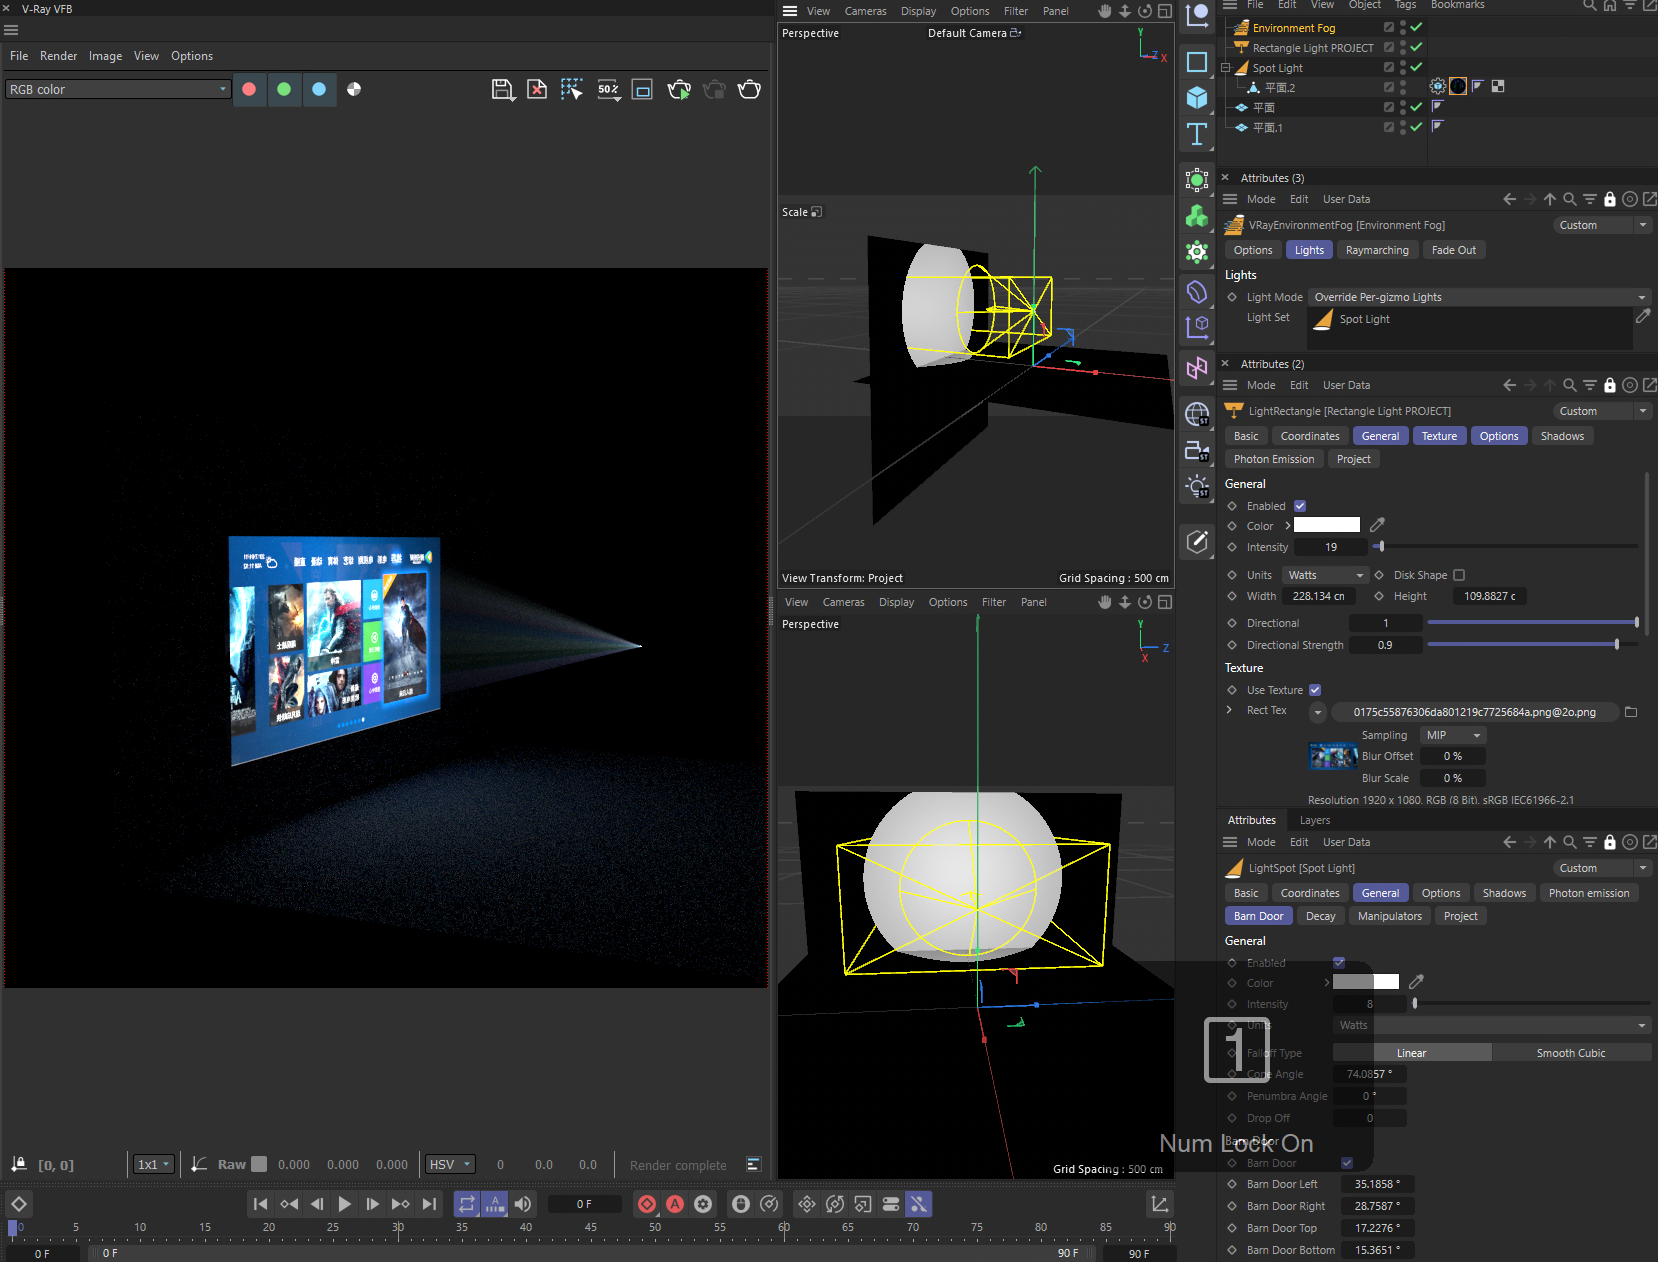1658x1262 pixels.
Task: Open keyframe selection settings gear
Action: click(x=703, y=1204)
